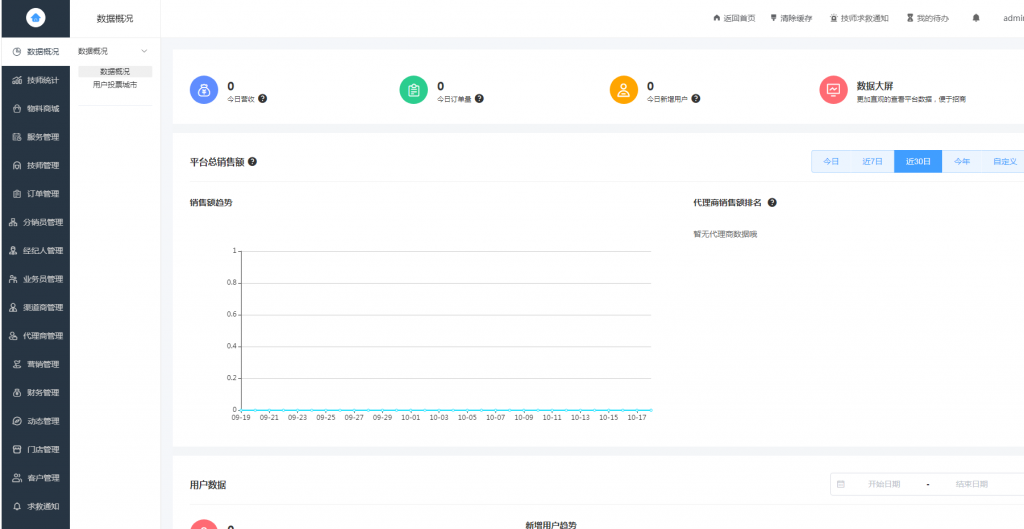Click the blue 今日营收 money bag icon
Screen dimensions: 1024x529
[x=204, y=90]
